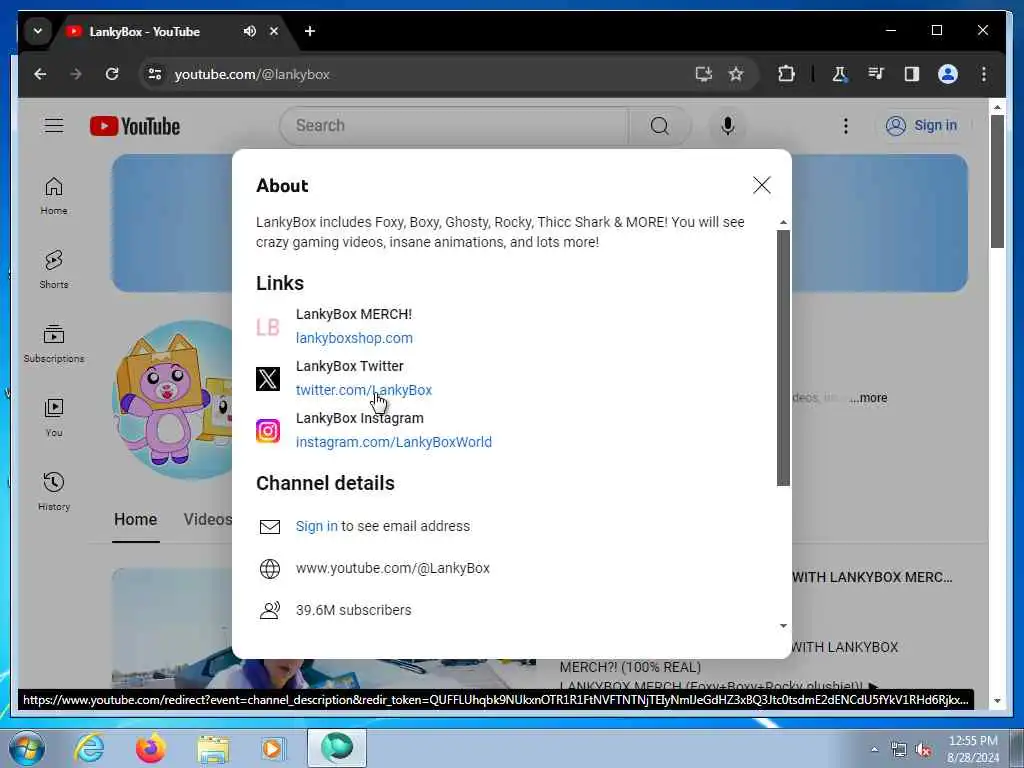Open the Windows Start button
Viewport: 1024px width, 768px height.
(x=27, y=748)
